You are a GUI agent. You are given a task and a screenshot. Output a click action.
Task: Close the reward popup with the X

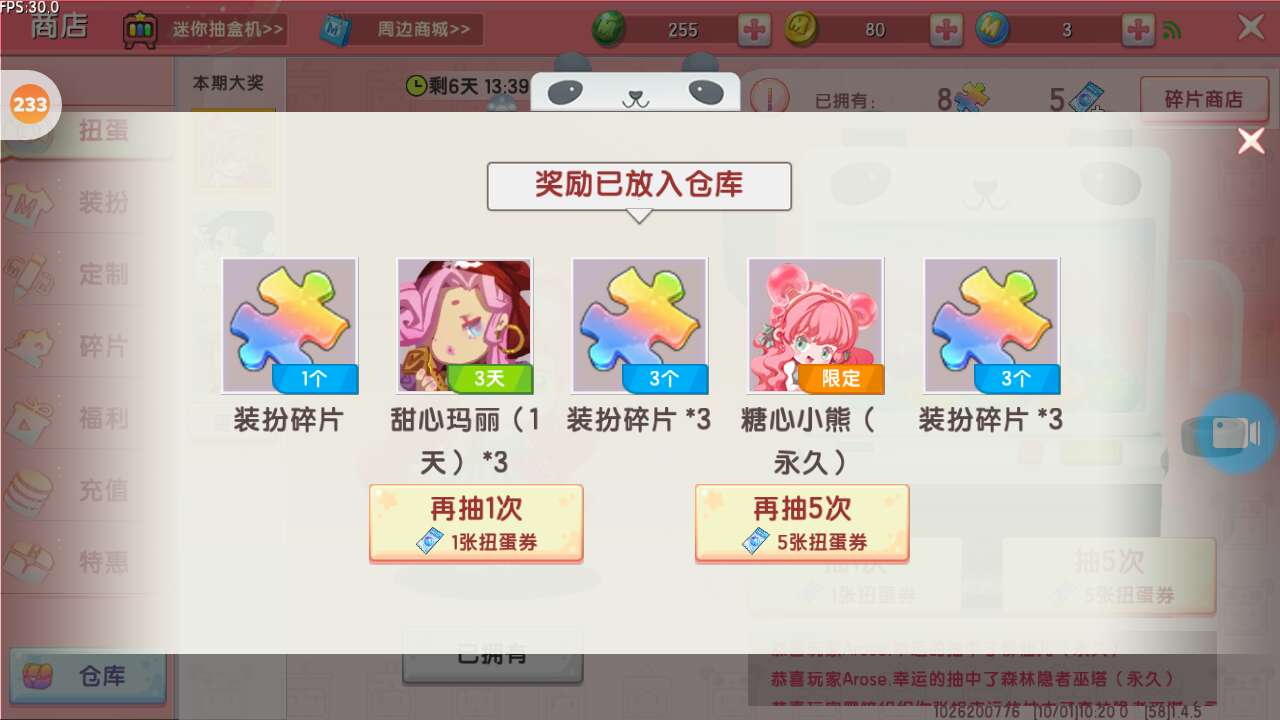[x=1251, y=141]
